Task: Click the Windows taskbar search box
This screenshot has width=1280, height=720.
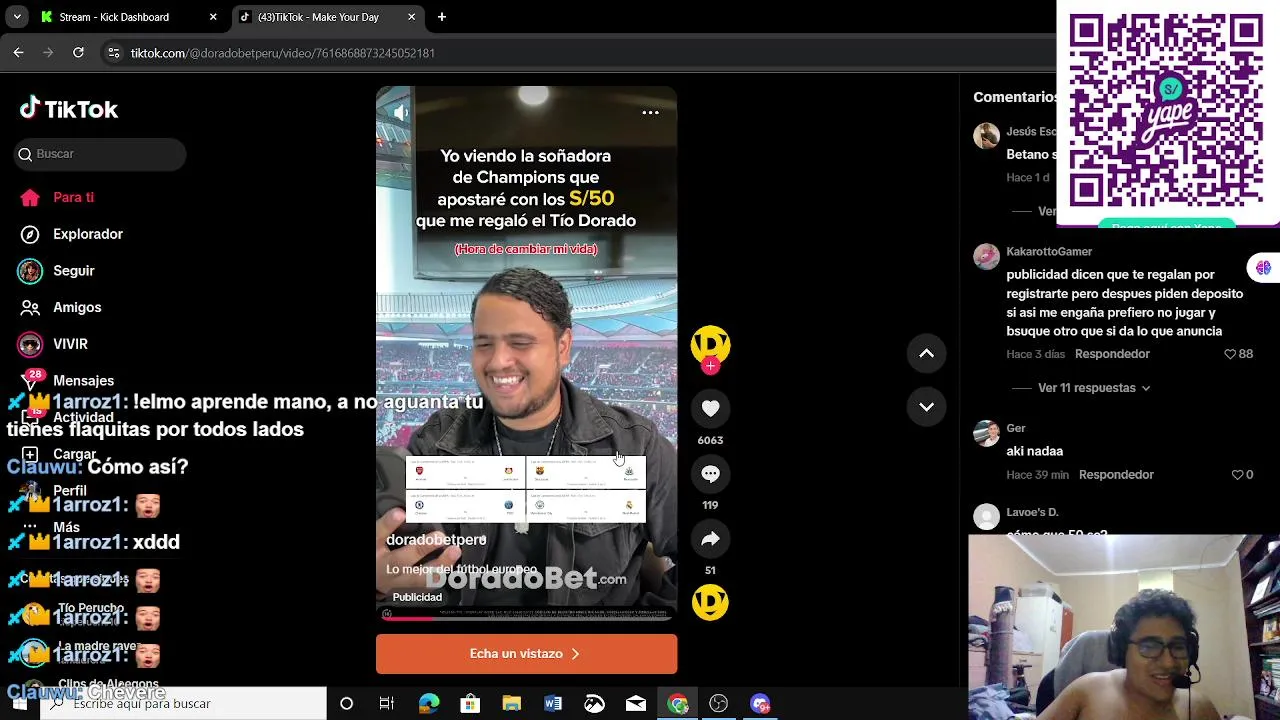Action: point(184,704)
